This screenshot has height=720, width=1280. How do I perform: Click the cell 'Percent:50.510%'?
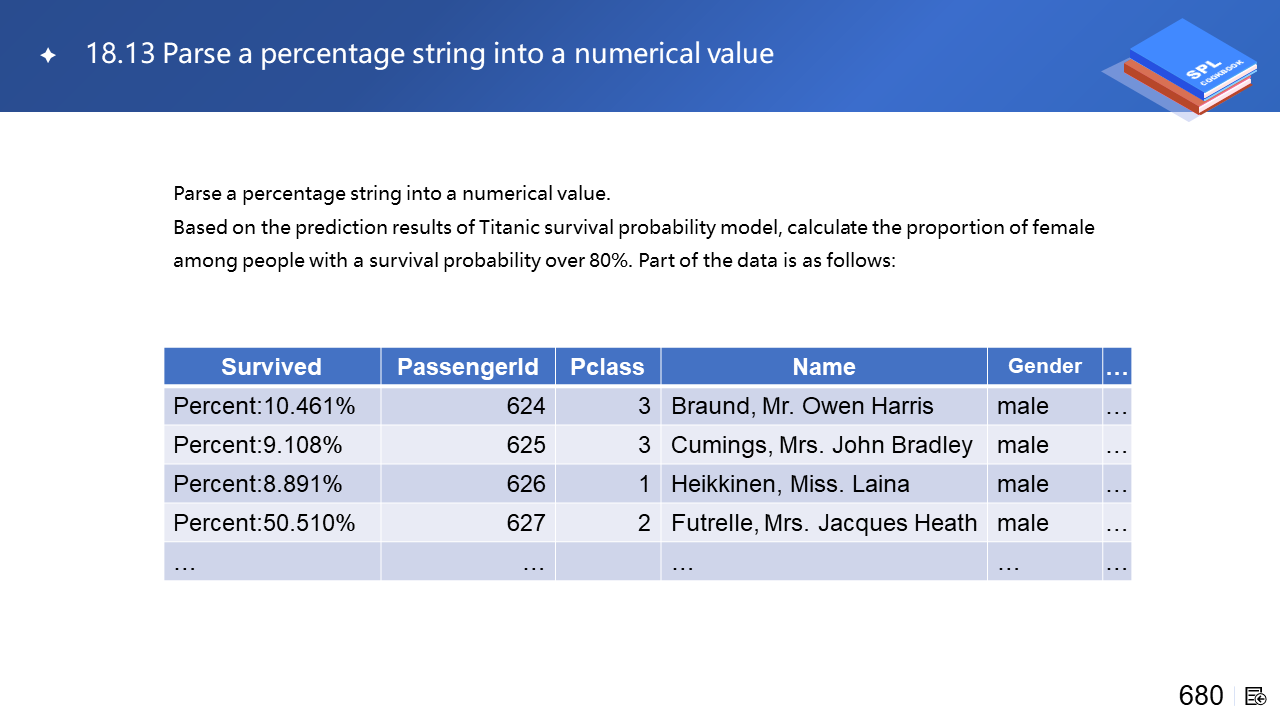pyautogui.click(x=264, y=523)
